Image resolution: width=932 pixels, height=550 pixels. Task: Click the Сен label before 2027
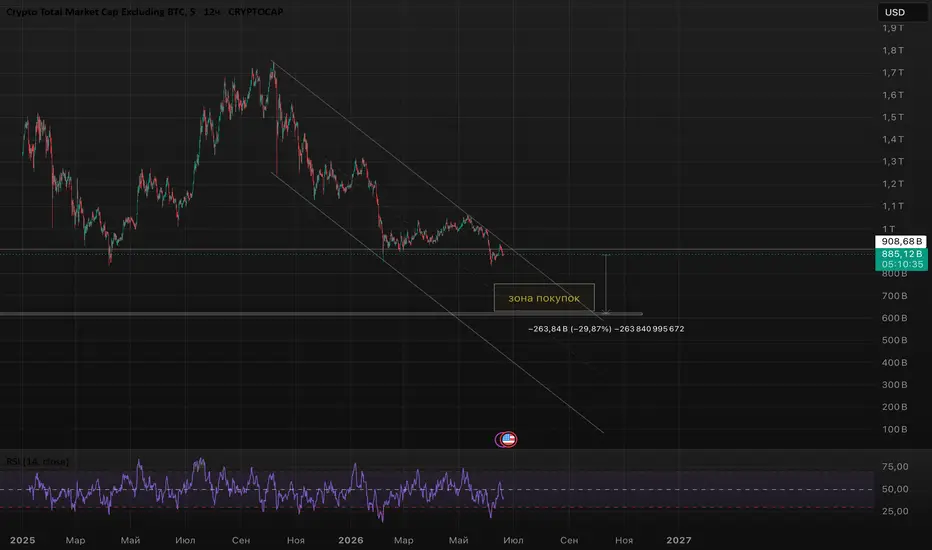click(569, 540)
